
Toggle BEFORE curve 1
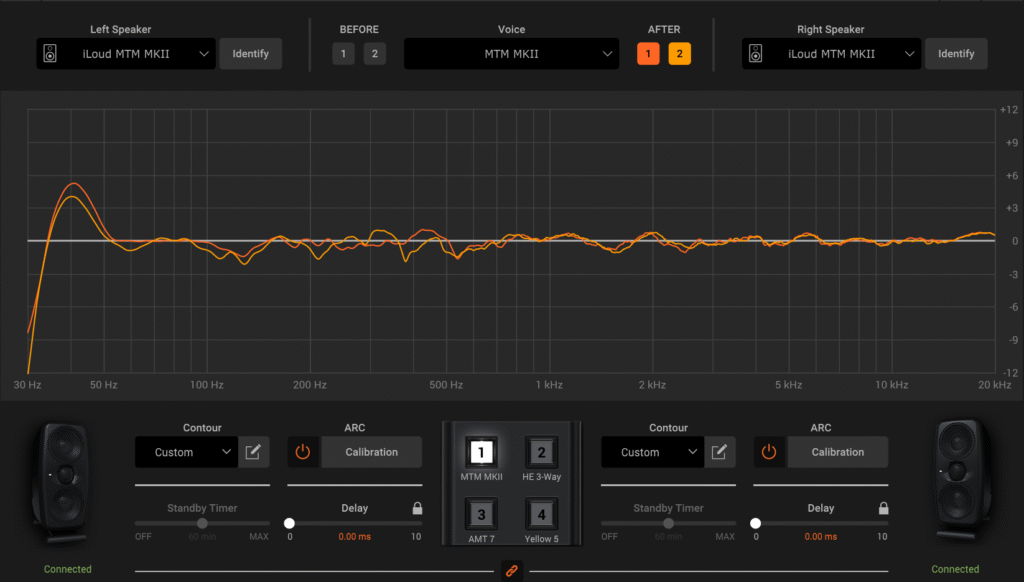click(344, 54)
